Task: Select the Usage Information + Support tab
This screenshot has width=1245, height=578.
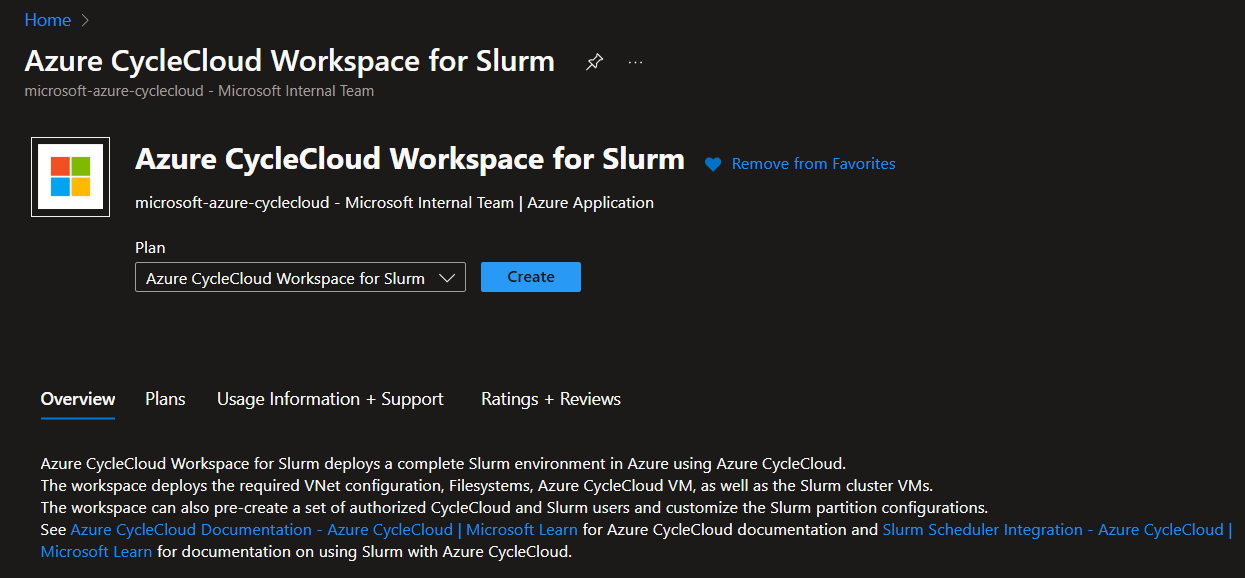Action: pyautogui.click(x=330, y=398)
